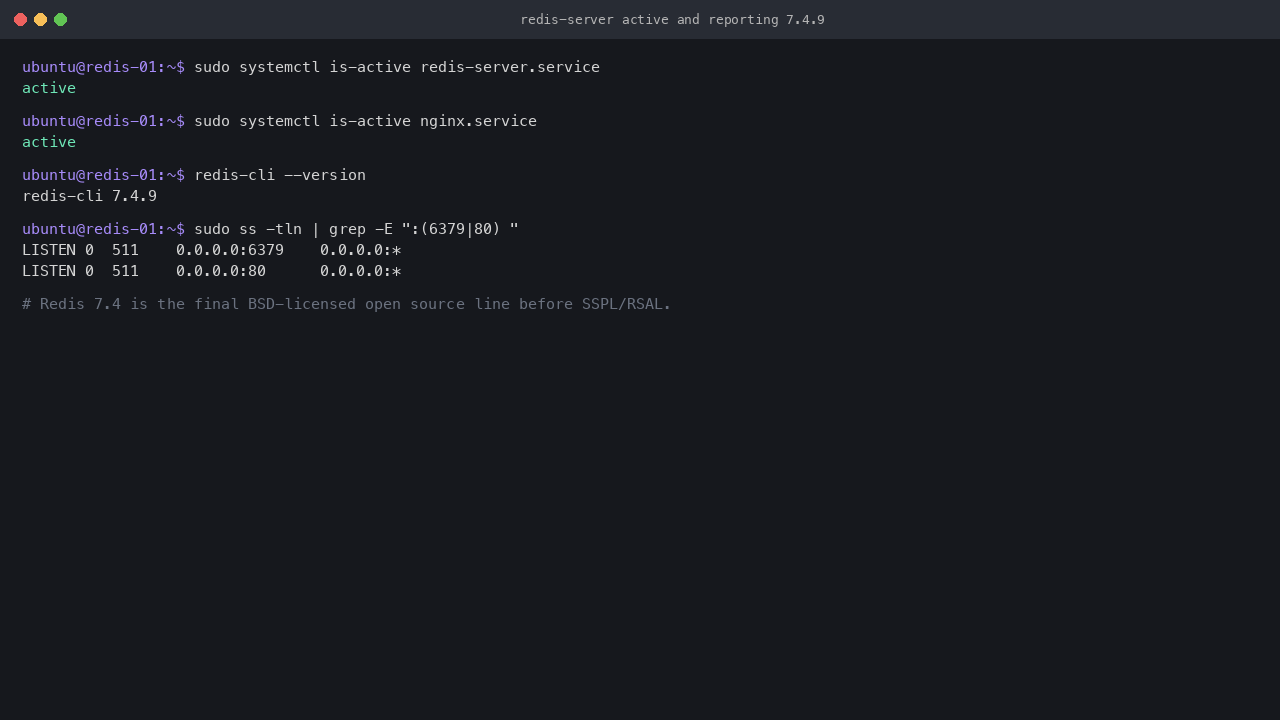Screen dimensions: 1280x720
Task: Click the output 'redis-cli 7.4.9'
Action: [89, 196]
